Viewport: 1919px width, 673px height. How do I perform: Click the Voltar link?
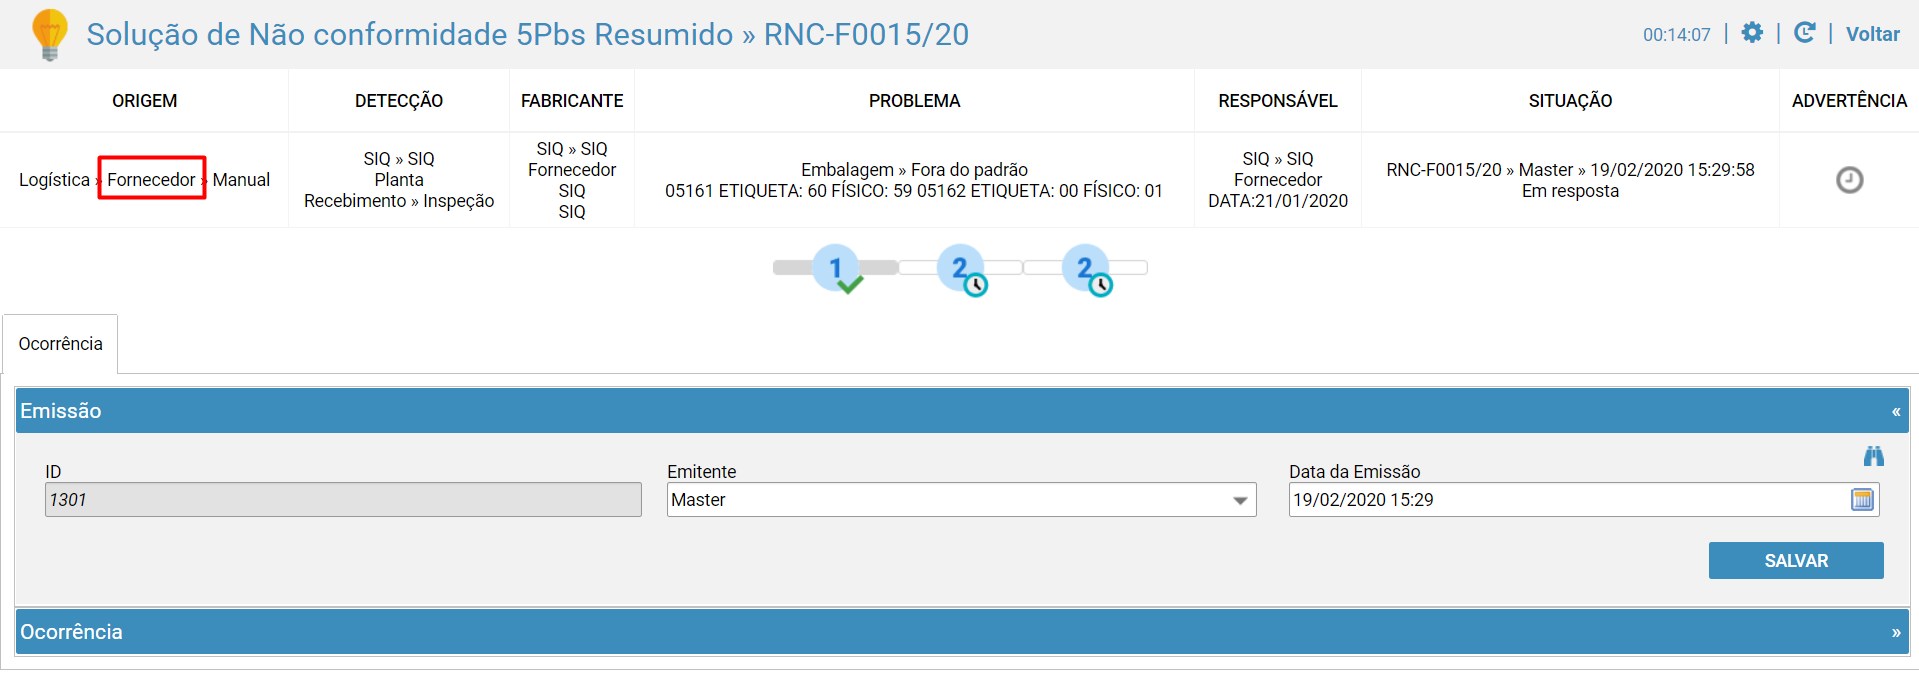(1872, 34)
